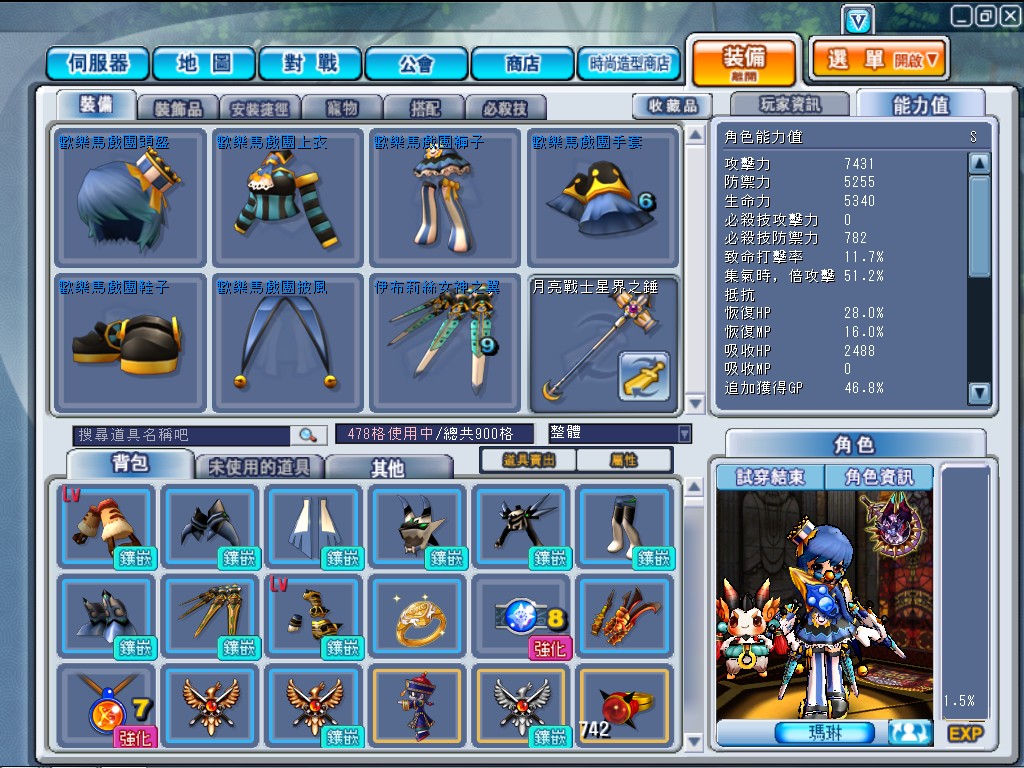Switch to the 搭配 tab
The height and width of the screenshot is (768, 1024).
(x=424, y=108)
